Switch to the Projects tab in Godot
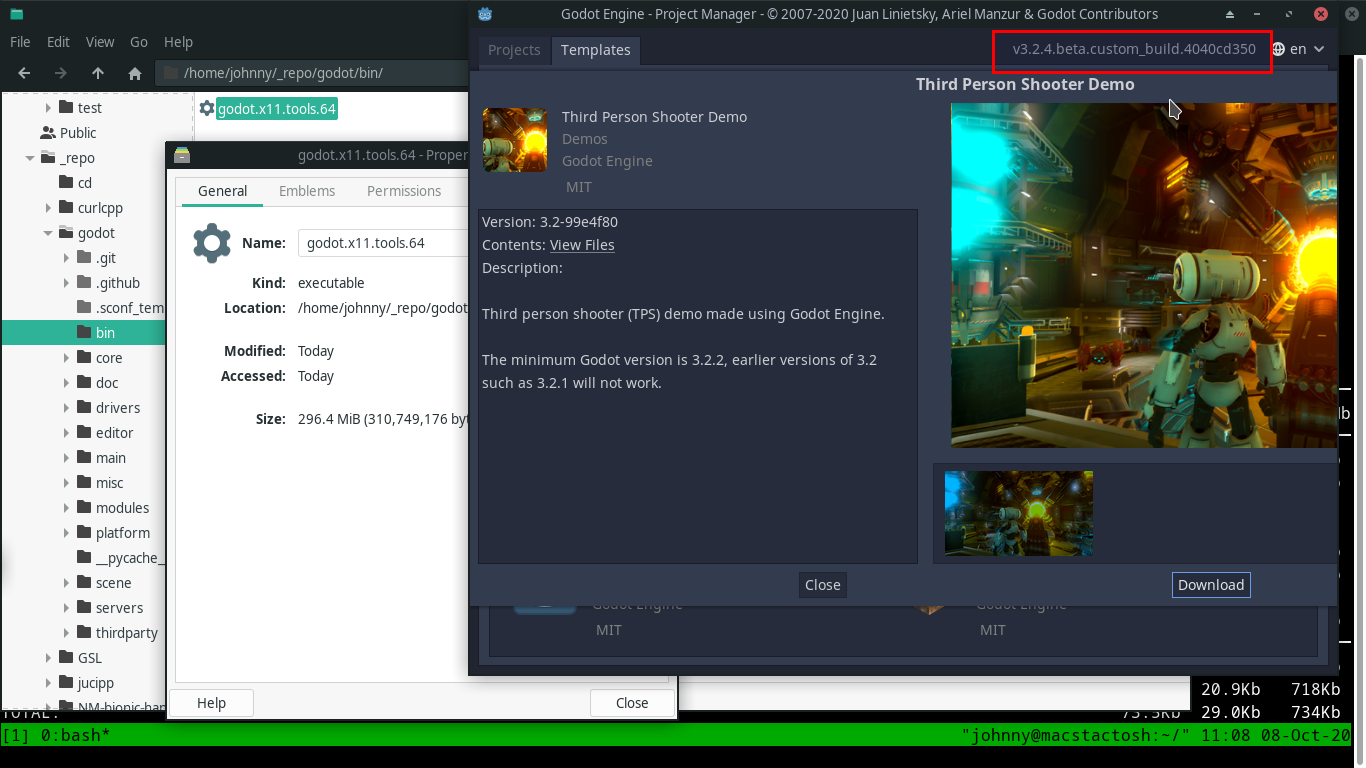 pos(514,50)
